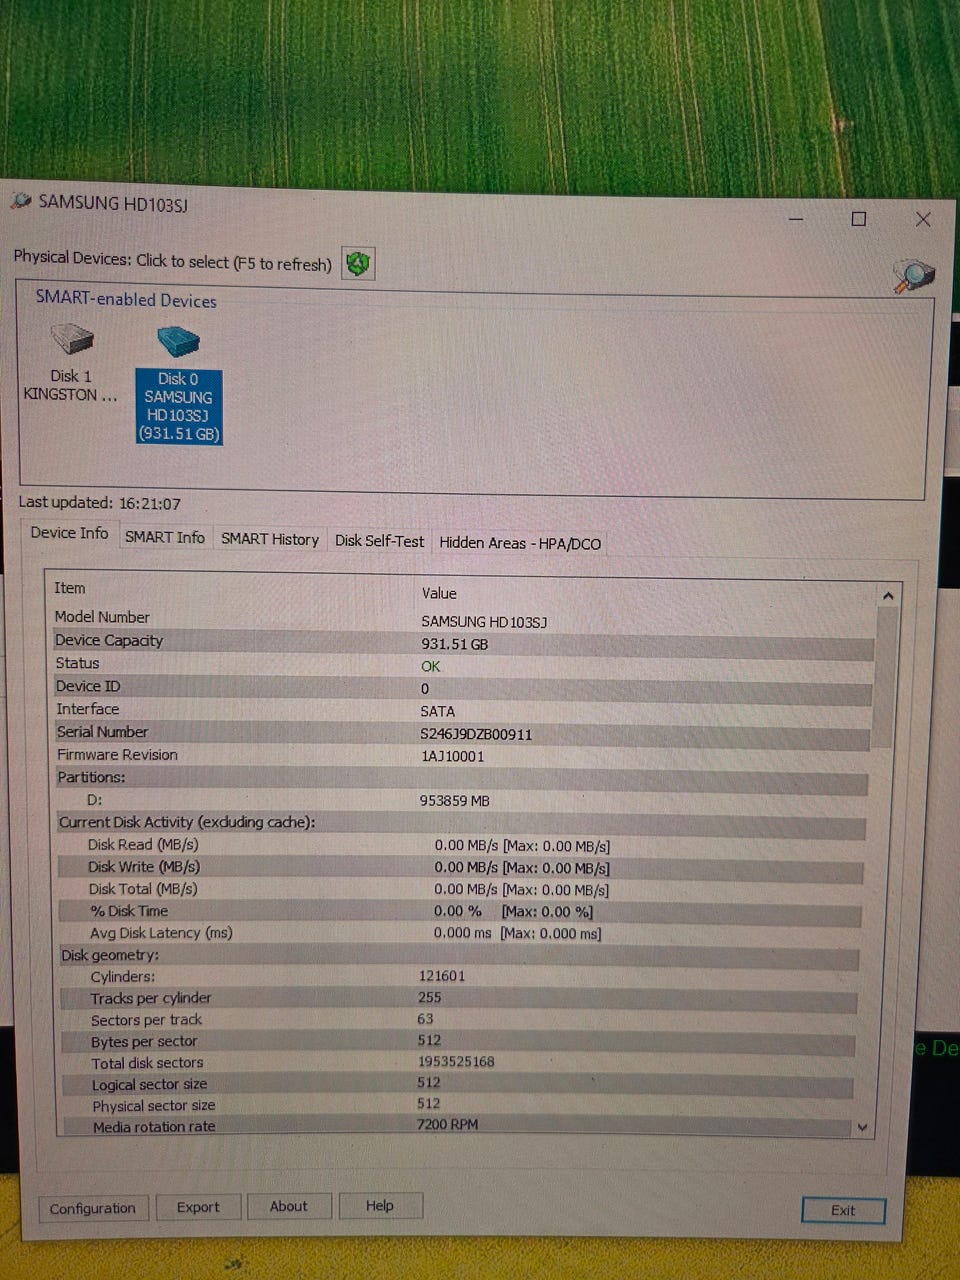Click the 7200 RPM rotation rate value
The image size is (960, 1280).
[x=447, y=1125]
